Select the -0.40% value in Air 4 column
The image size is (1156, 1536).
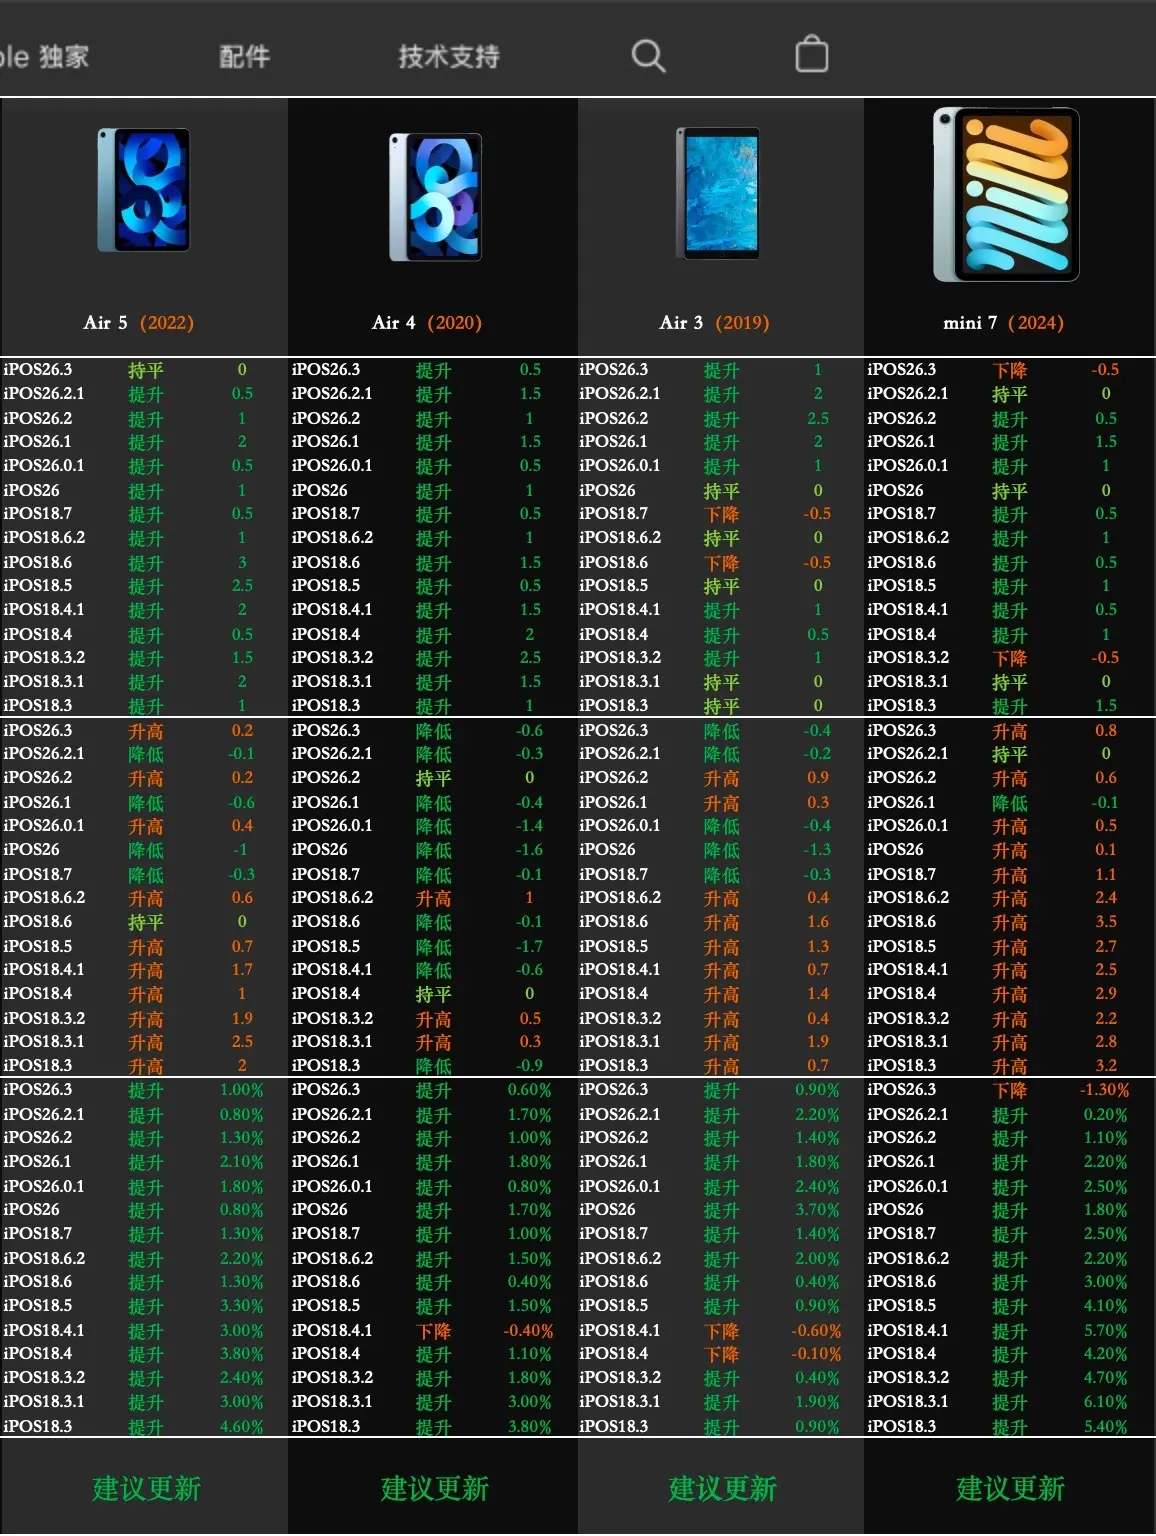pos(529,1331)
